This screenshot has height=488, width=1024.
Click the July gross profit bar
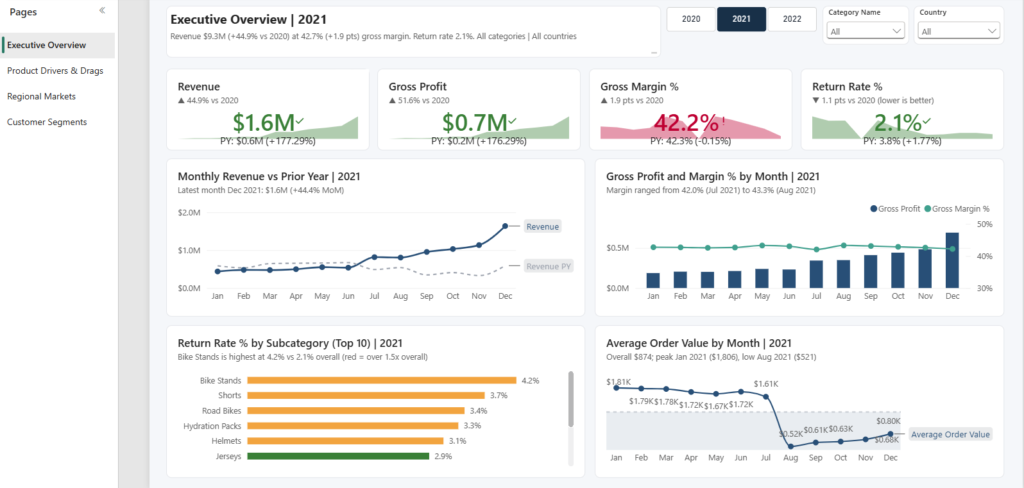816,274
